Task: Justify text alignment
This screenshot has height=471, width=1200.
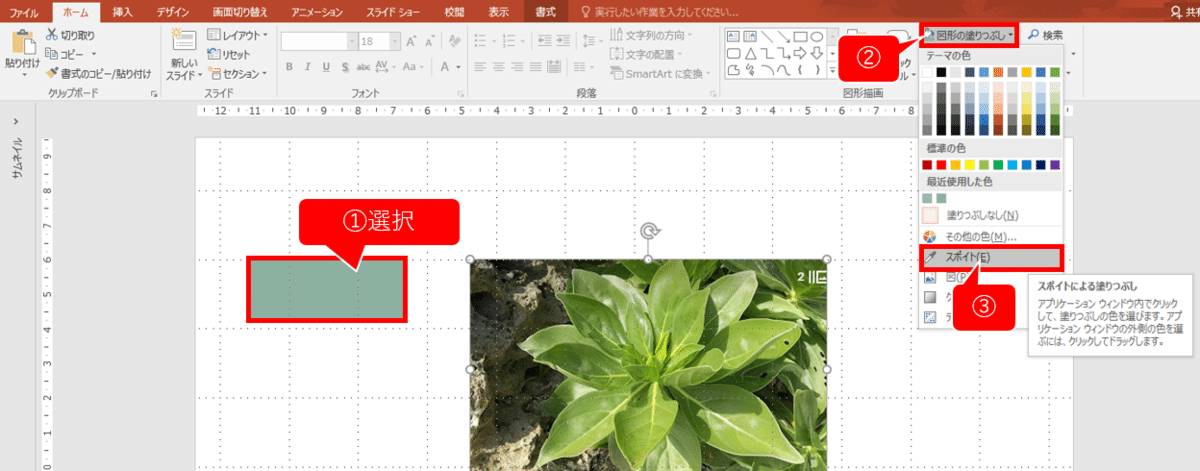Action: 538,66
